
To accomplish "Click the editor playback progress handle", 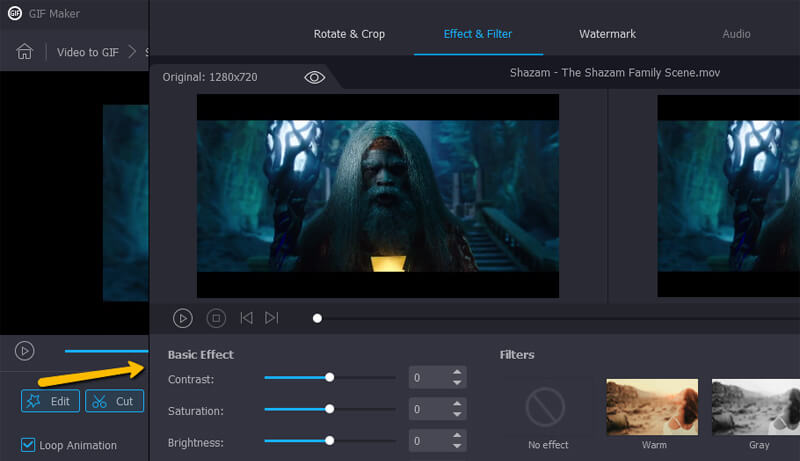I will 317,318.
